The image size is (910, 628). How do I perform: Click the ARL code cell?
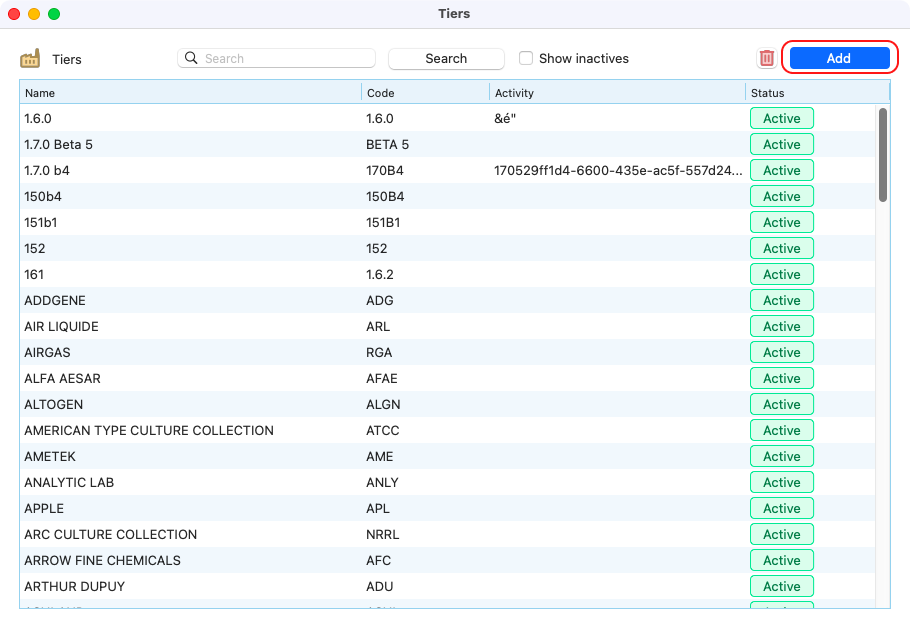[x=378, y=327]
